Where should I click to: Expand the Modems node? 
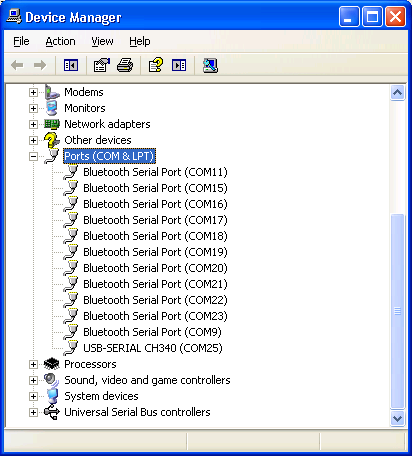point(33,92)
